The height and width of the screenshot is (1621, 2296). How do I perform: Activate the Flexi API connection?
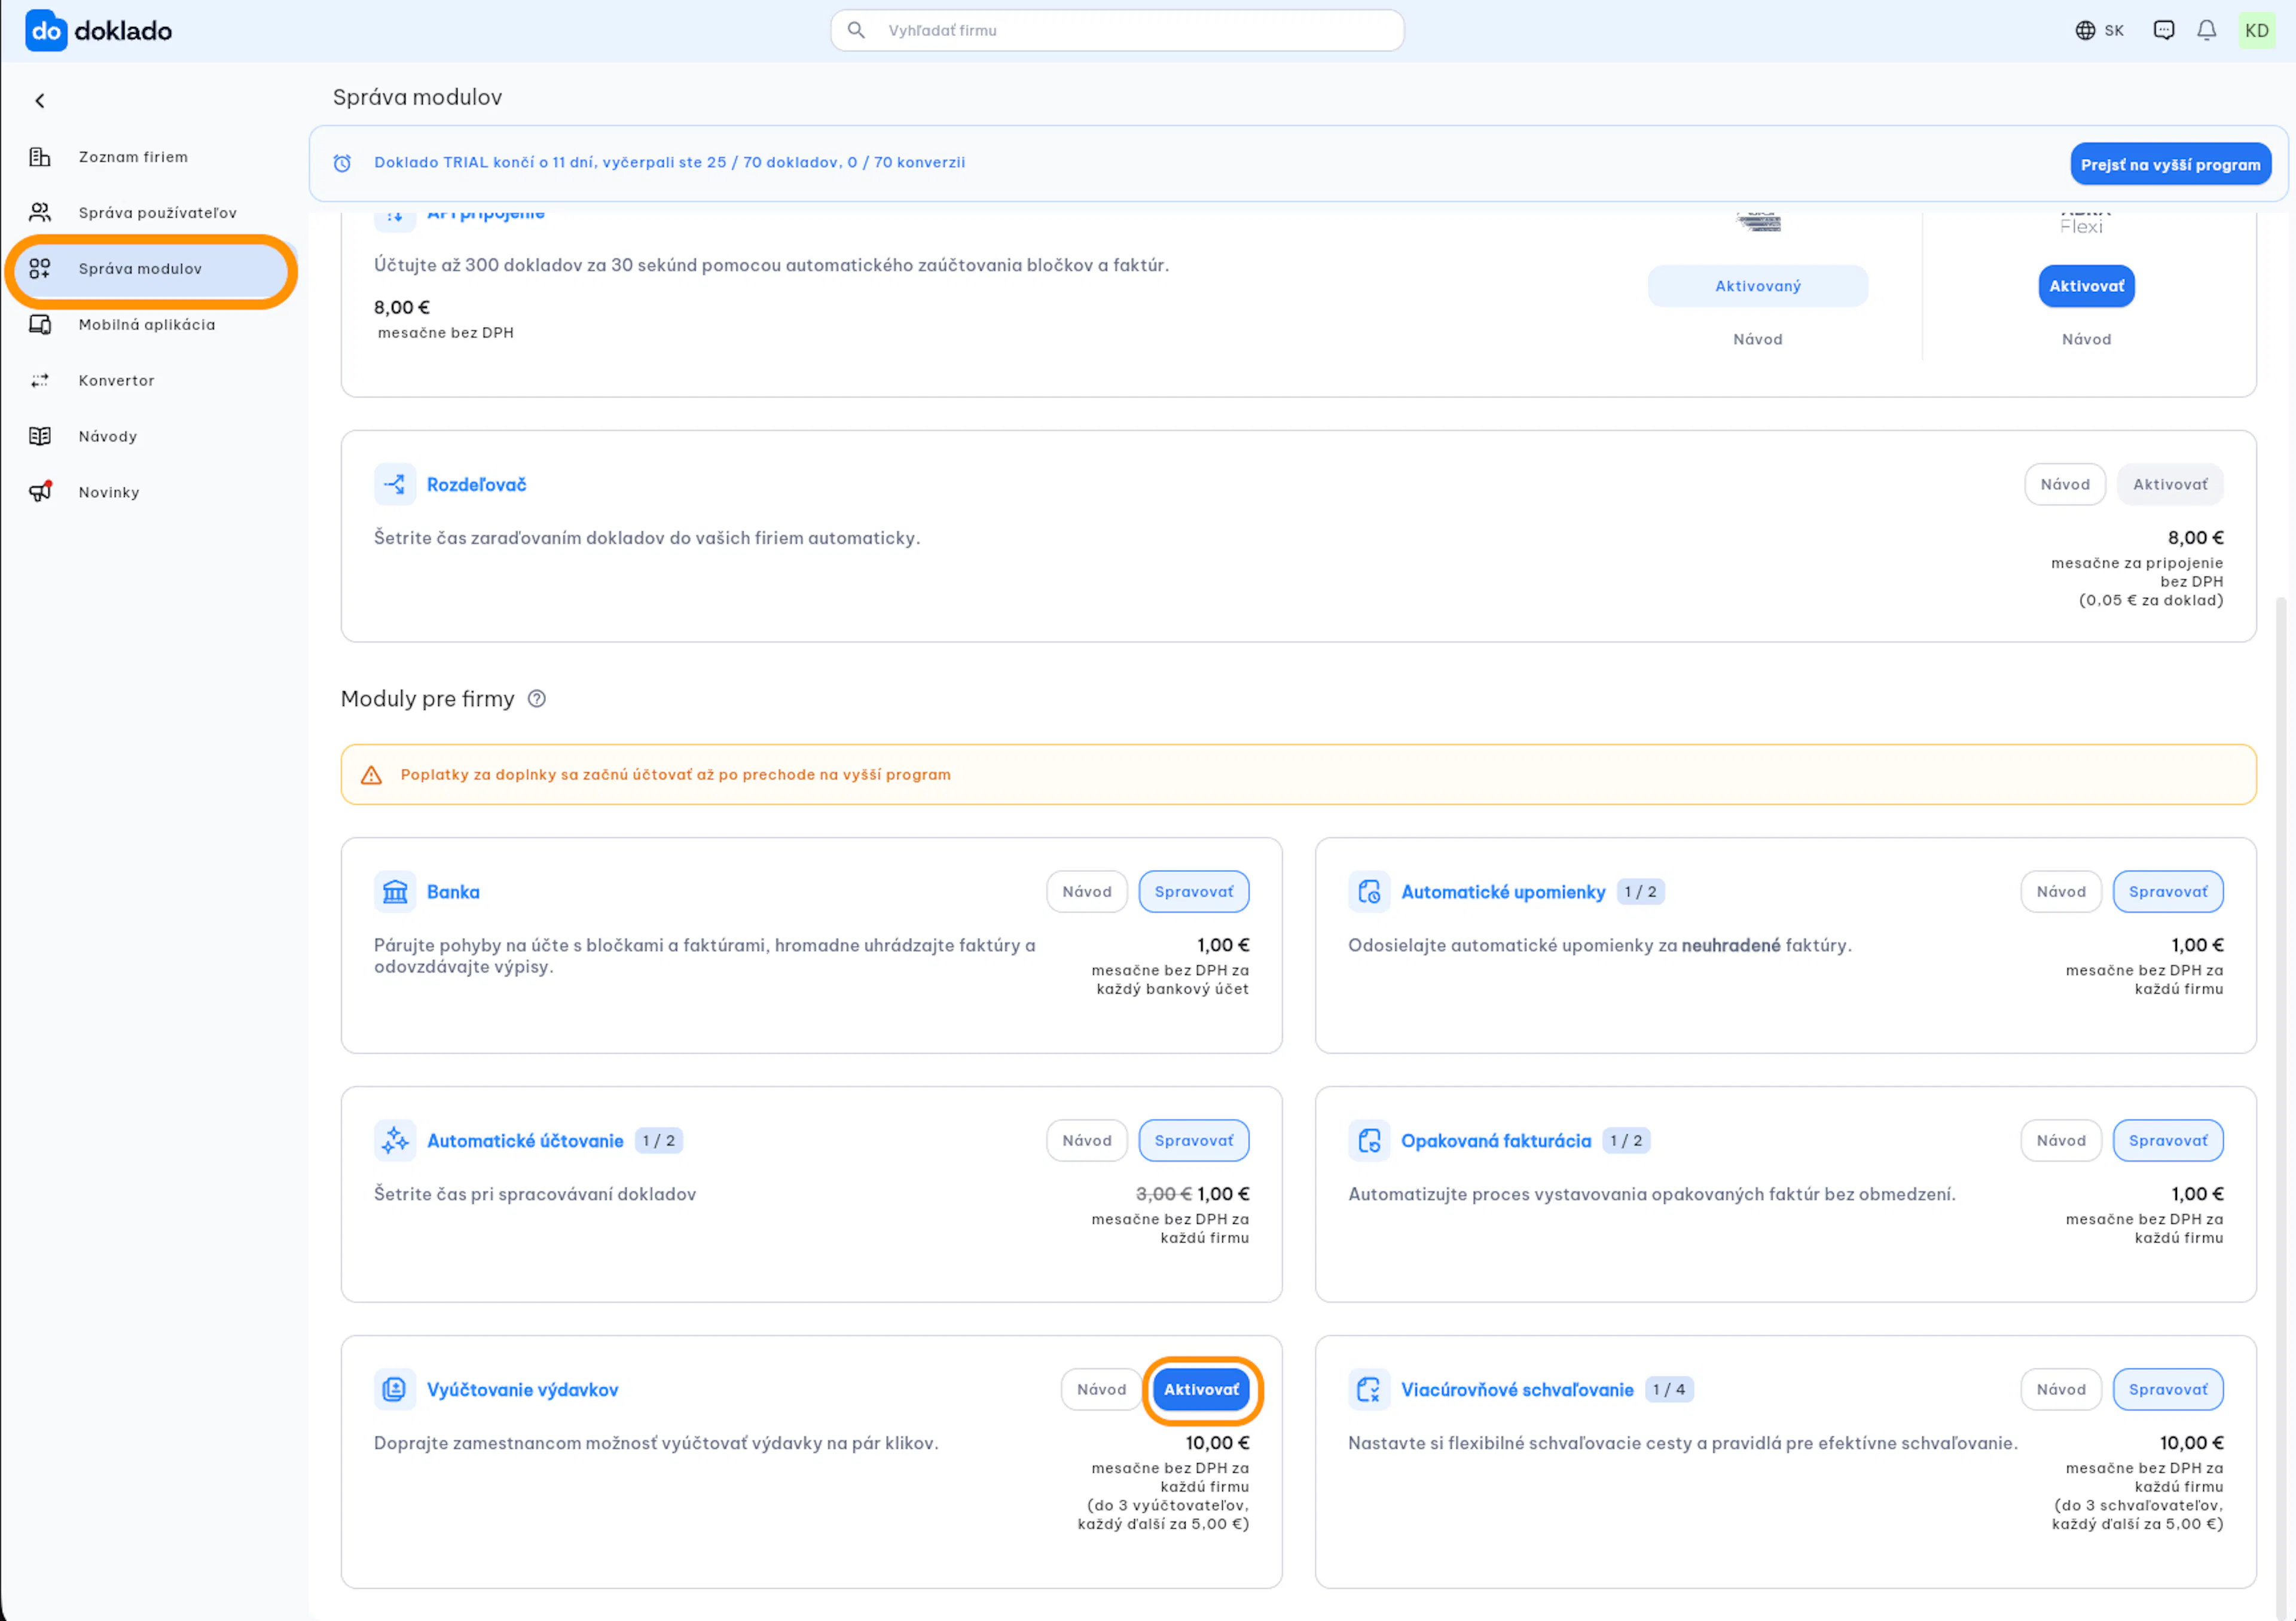pyautogui.click(x=2086, y=286)
